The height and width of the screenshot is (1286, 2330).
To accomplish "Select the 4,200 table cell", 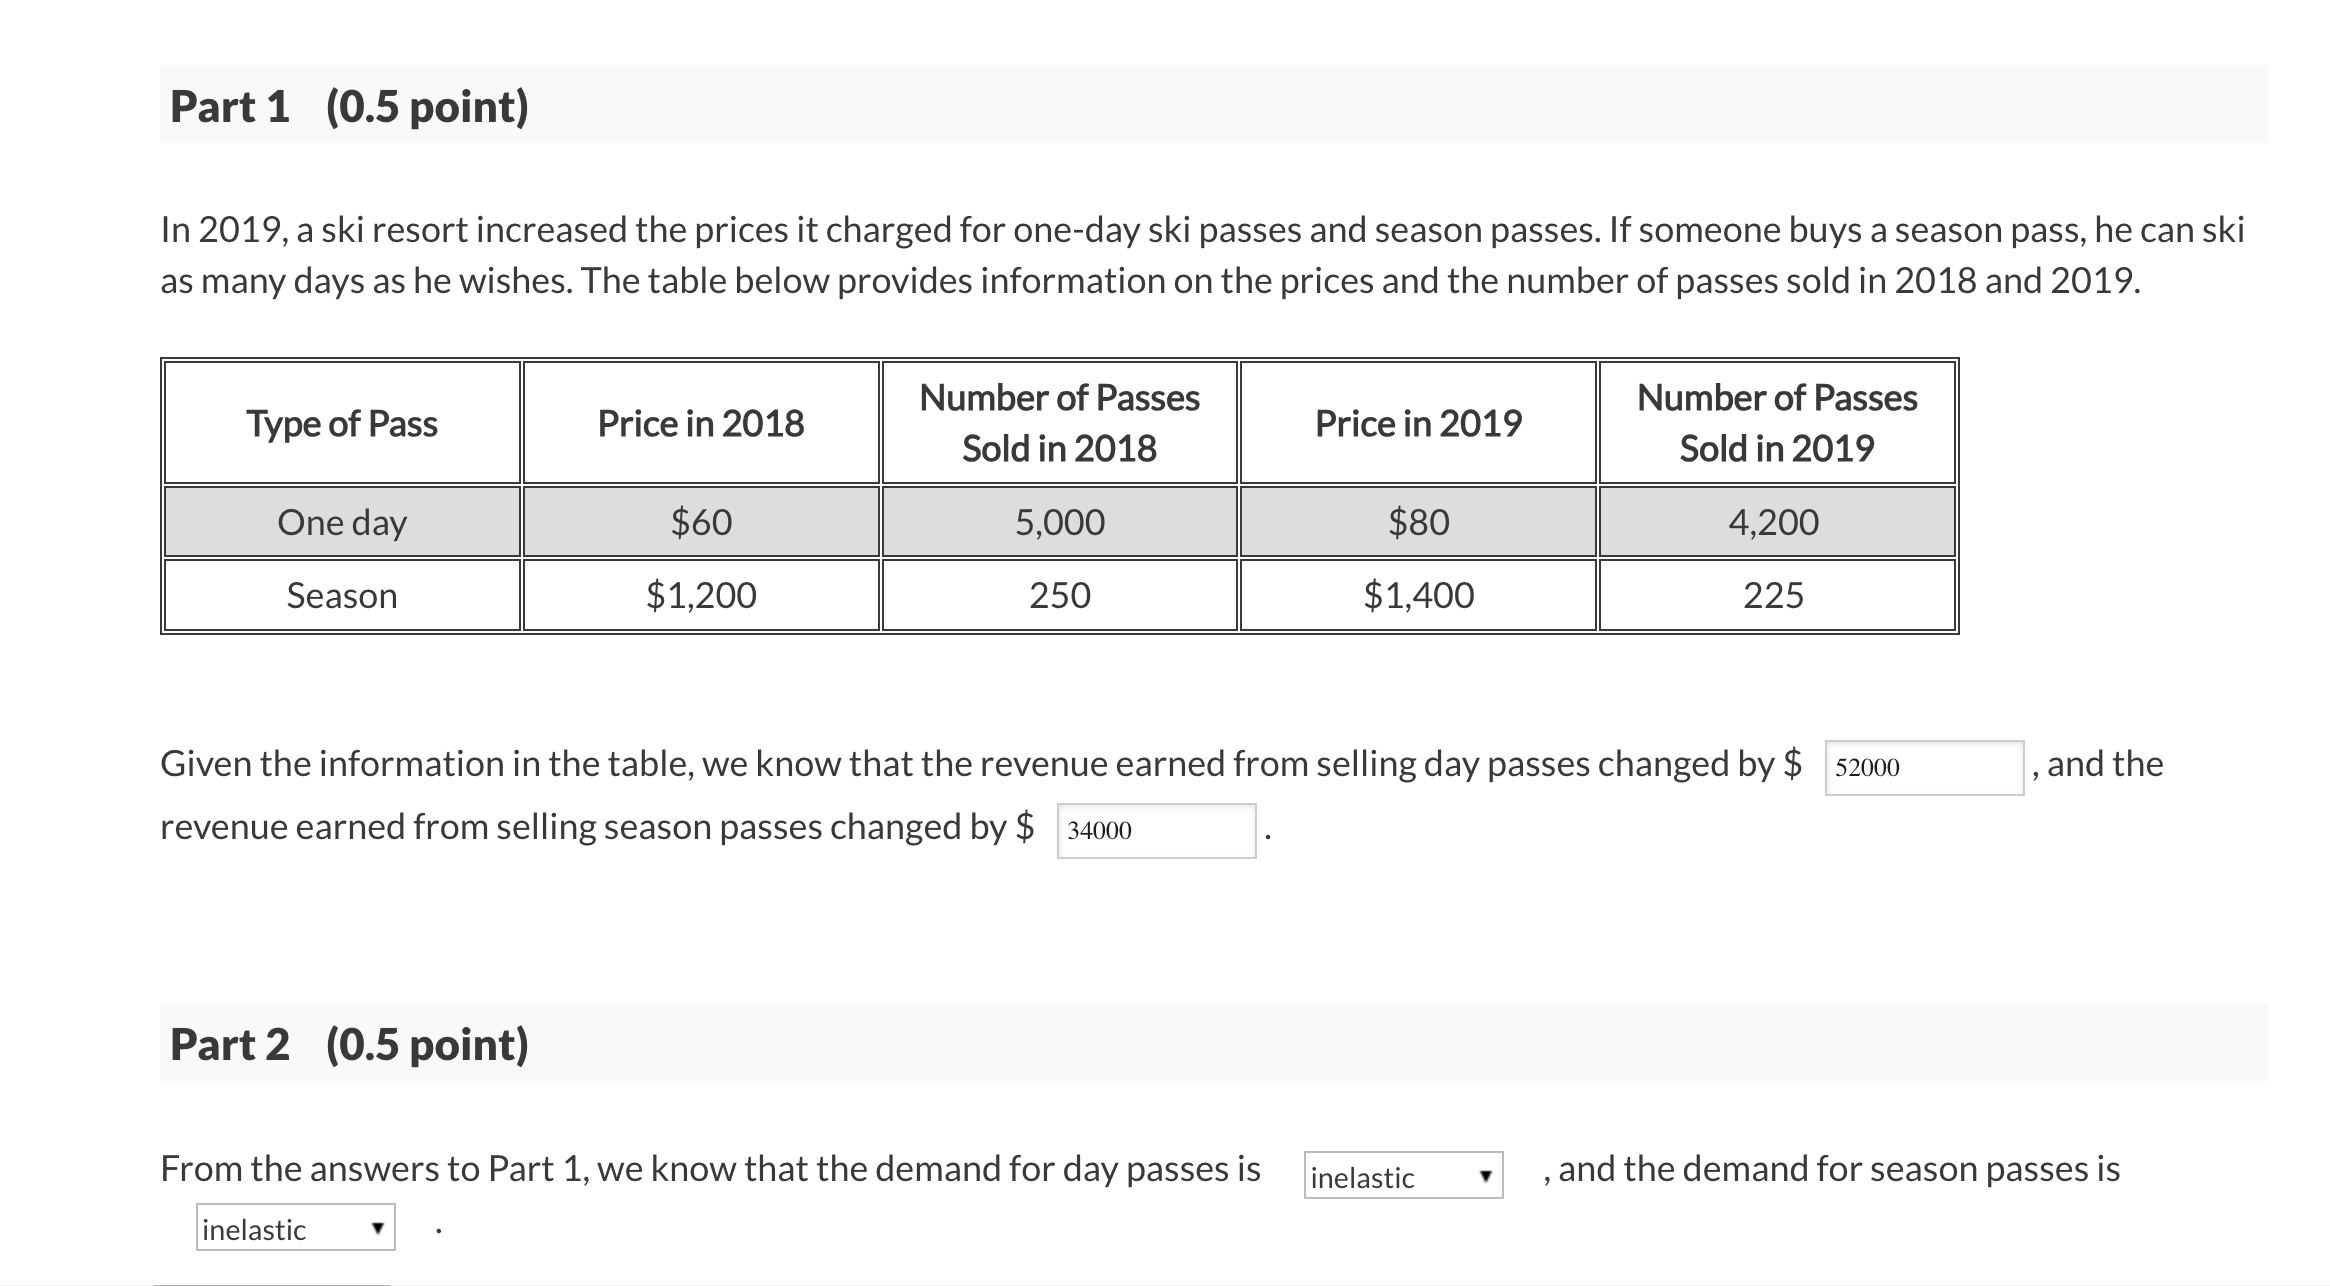I will click(1774, 521).
